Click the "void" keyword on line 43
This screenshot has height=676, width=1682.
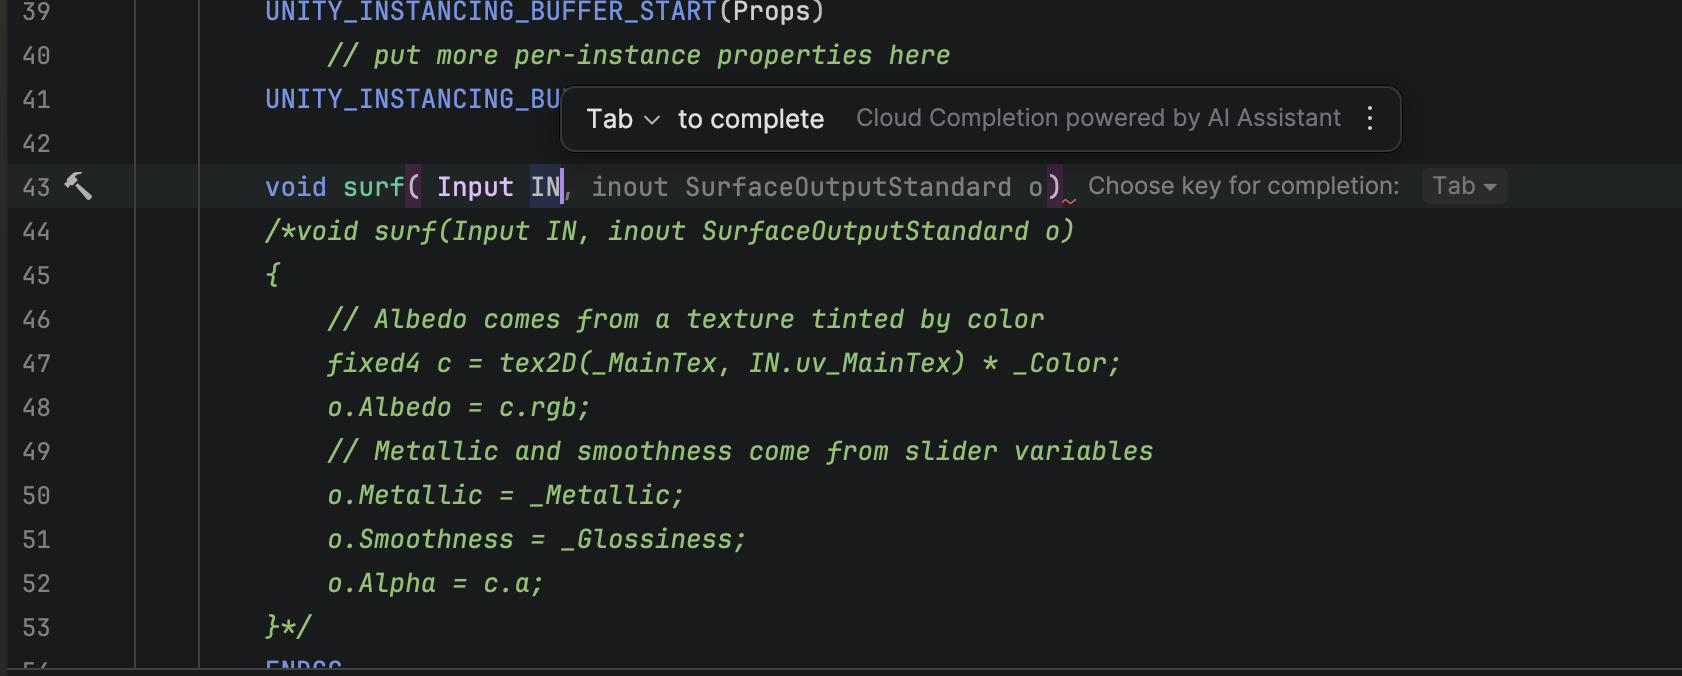[295, 187]
